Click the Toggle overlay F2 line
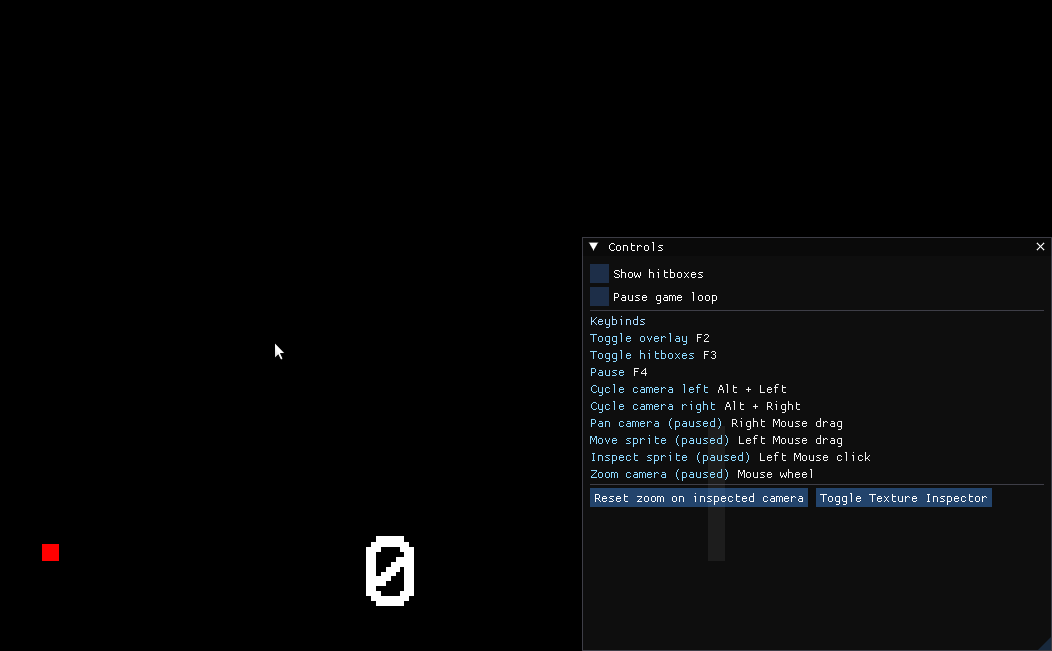 (649, 338)
